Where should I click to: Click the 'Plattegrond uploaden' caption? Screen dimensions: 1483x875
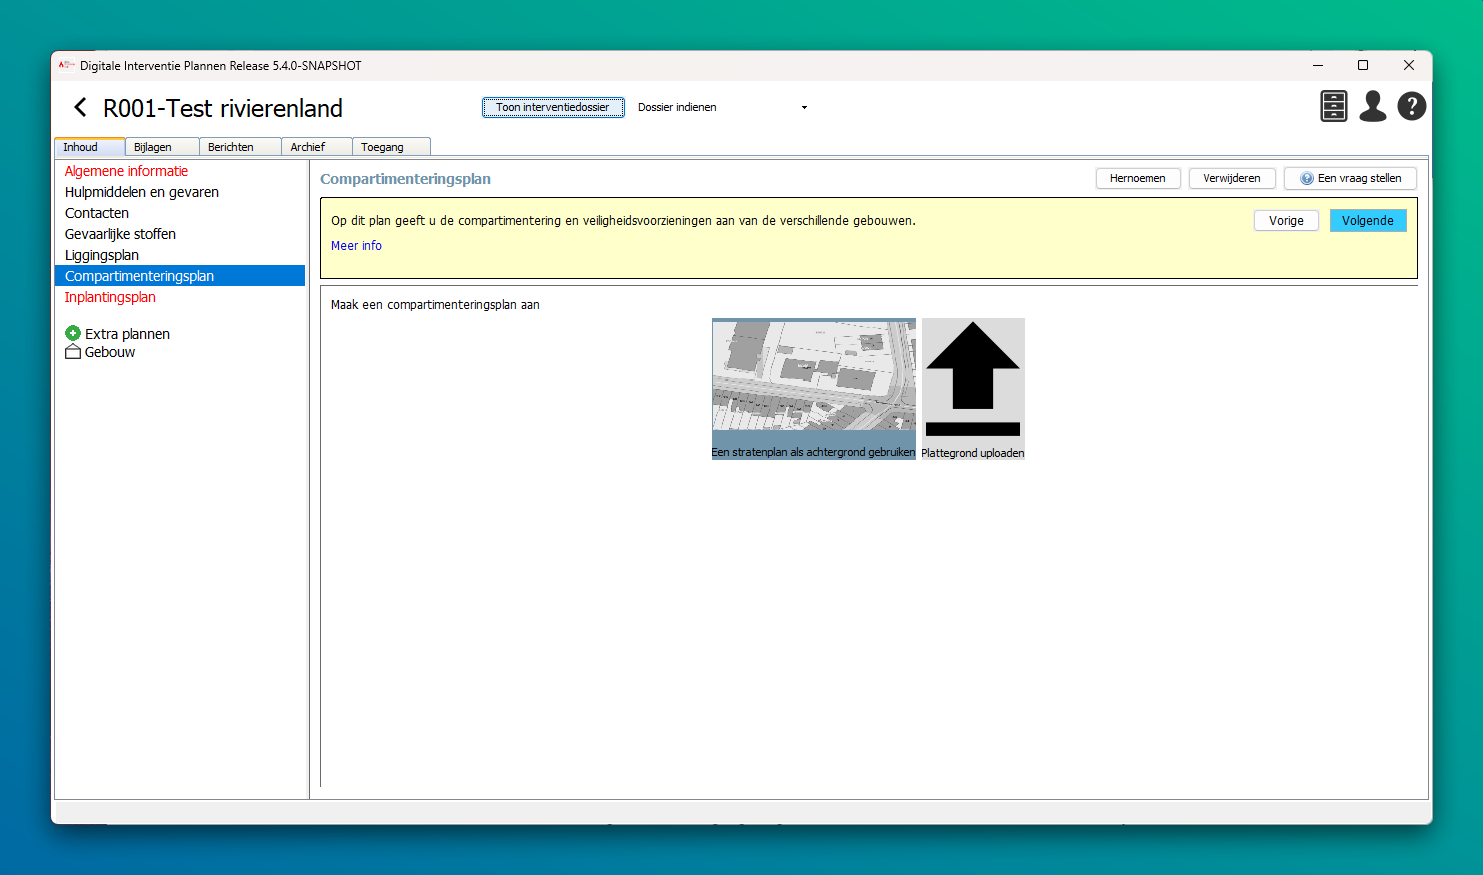(x=973, y=453)
